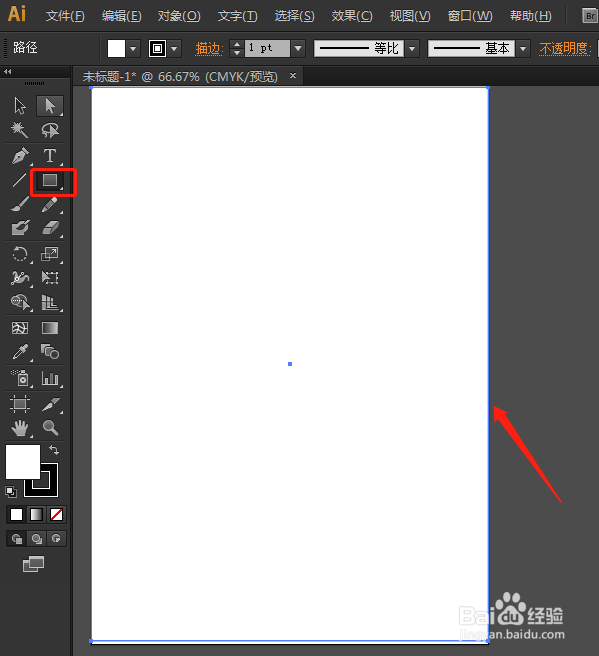The image size is (599, 656).
Task: Open the fill color dropdown in control bar
Action: tap(133, 49)
